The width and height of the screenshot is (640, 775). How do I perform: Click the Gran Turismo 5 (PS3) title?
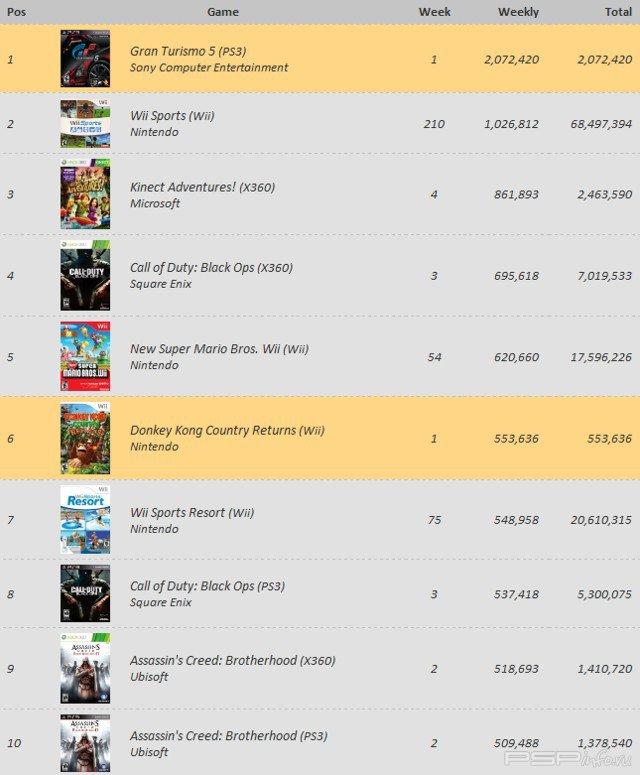click(x=188, y=51)
